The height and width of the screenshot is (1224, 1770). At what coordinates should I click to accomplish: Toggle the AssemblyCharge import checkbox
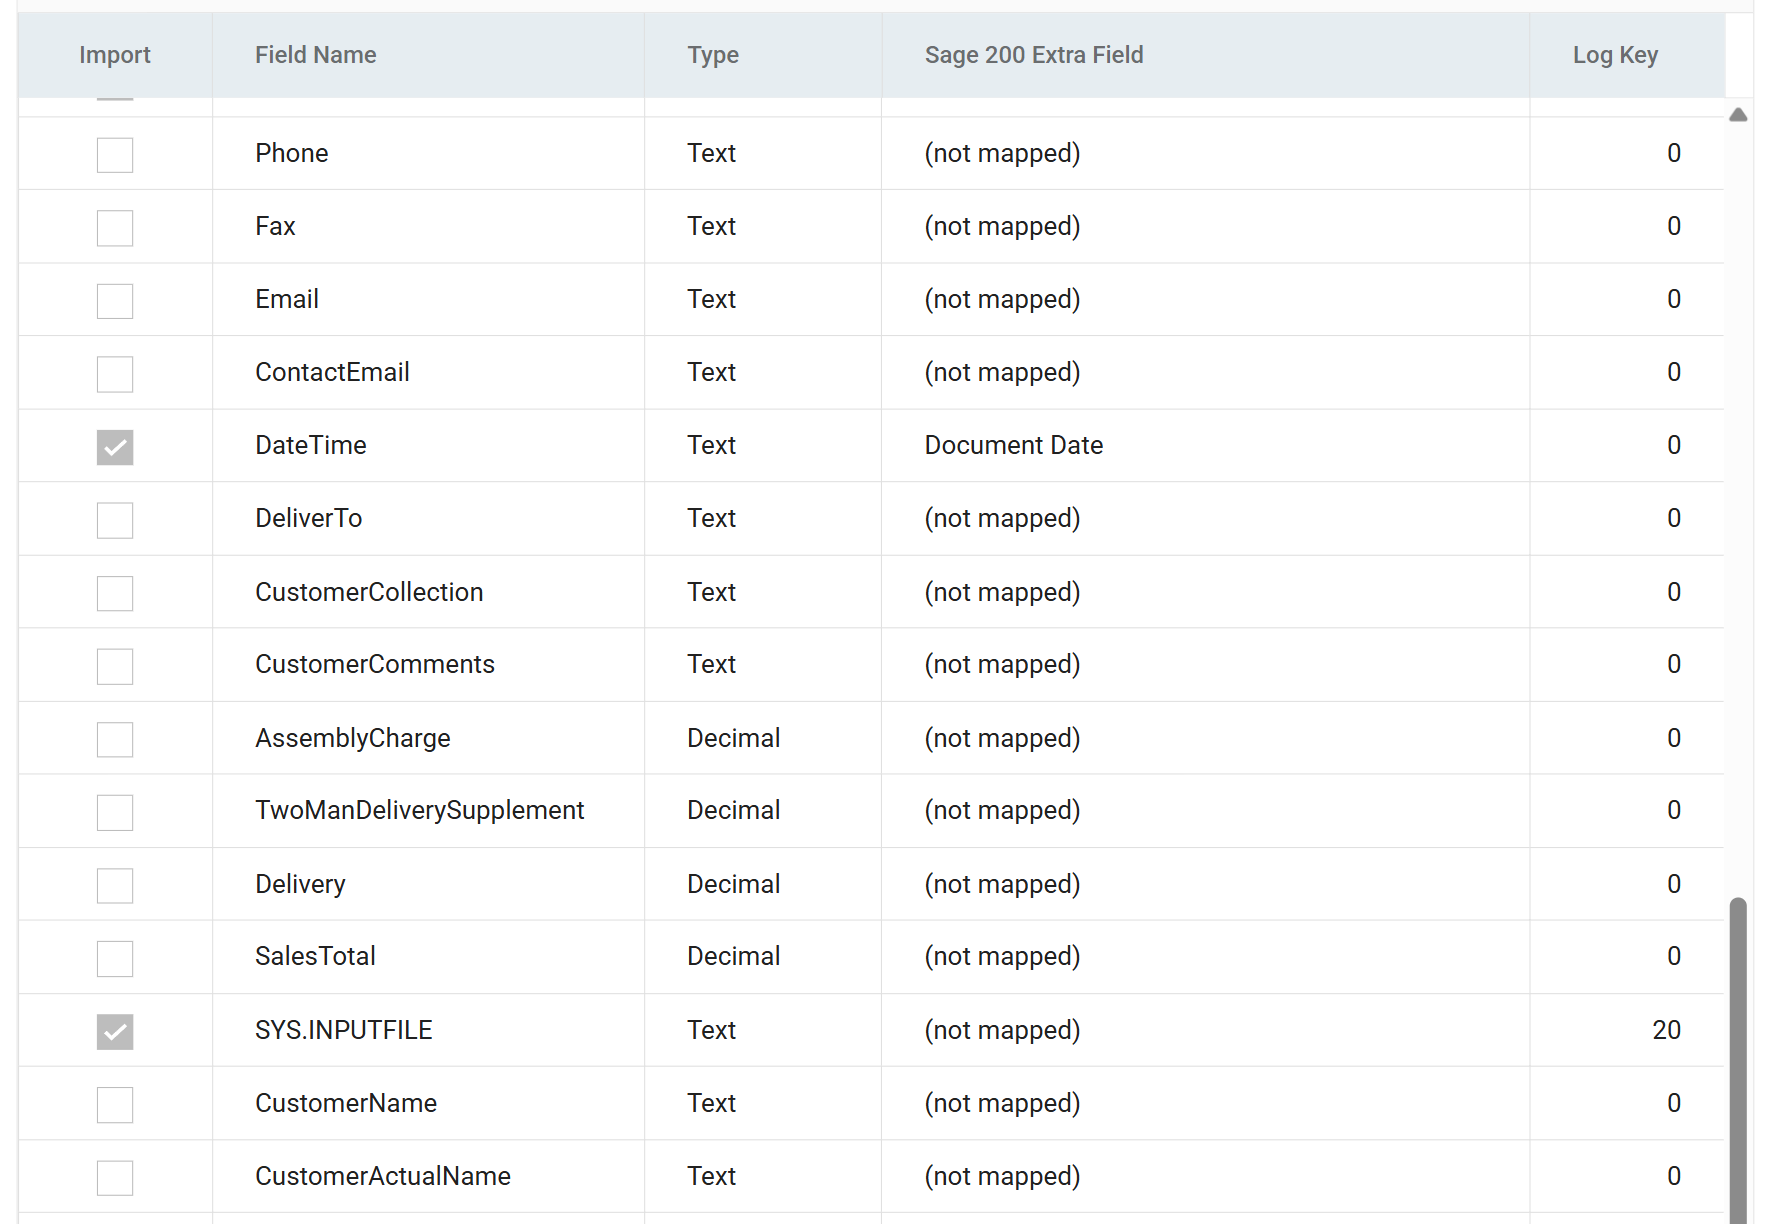tap(115, 739)
